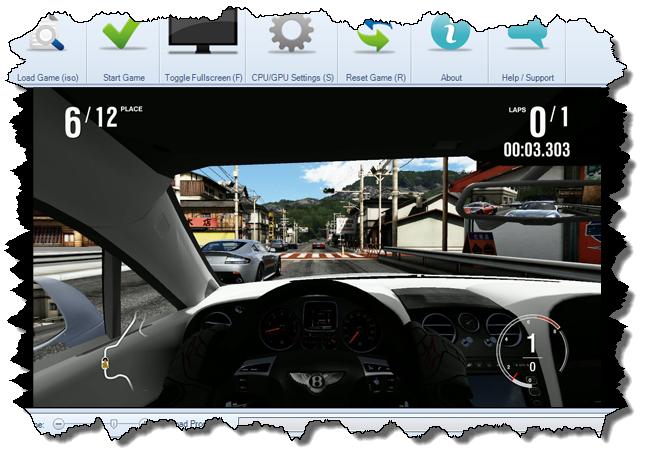Select the "Start Game" text label
The width and height of the screenshot is (652, 462).
point(123,77)
